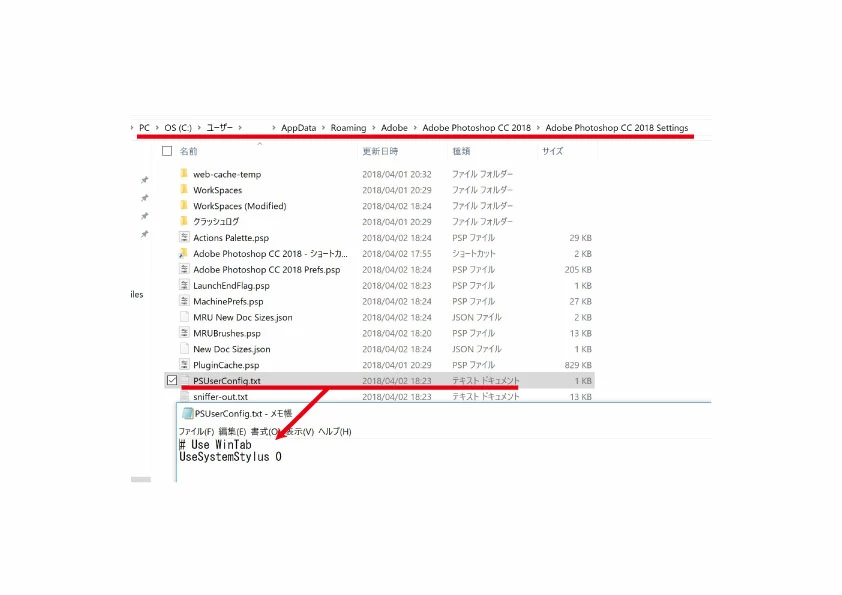Expand the chevron after OS (C:)
This screenshot has width=842, height=595.
pyautogui.click(x=199, y=128)
